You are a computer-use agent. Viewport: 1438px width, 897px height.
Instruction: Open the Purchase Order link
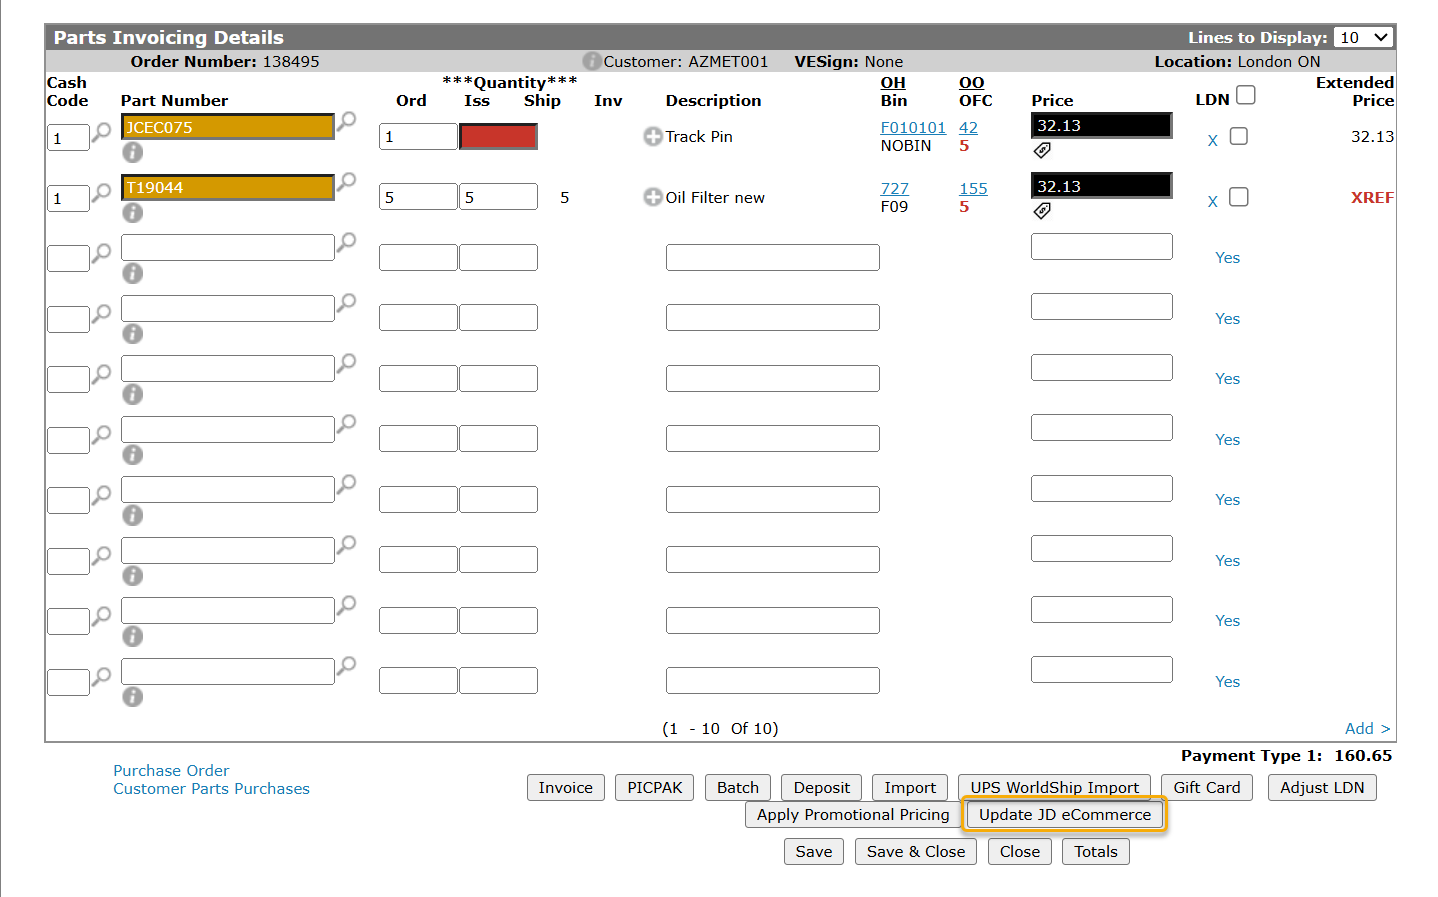(171, 770)
